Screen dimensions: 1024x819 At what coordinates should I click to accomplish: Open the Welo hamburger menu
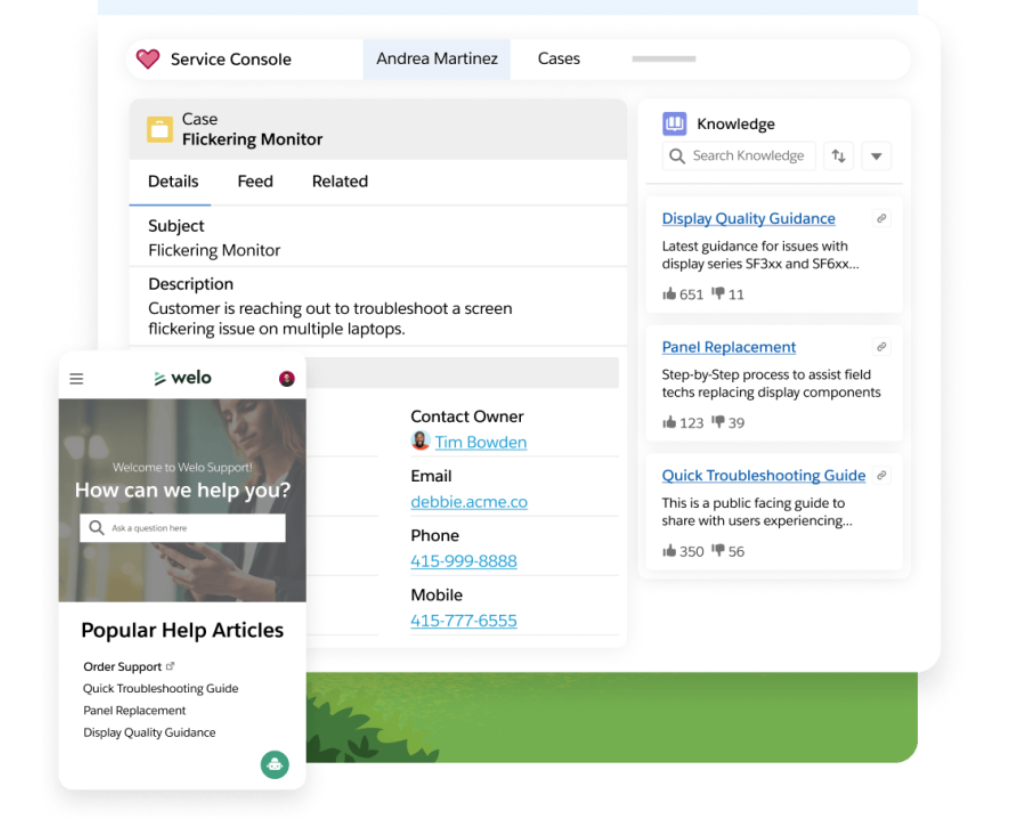pos(76,379)
